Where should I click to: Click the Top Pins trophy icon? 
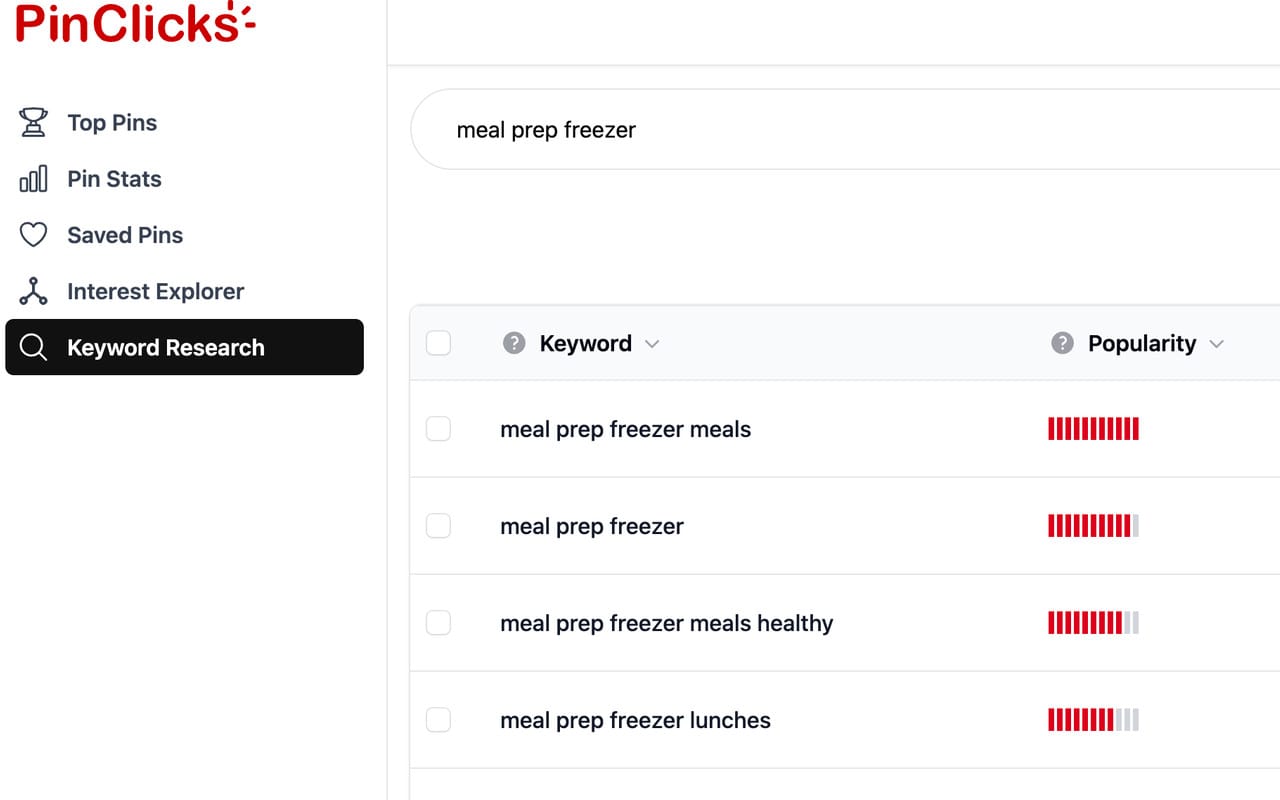point(33,123)
